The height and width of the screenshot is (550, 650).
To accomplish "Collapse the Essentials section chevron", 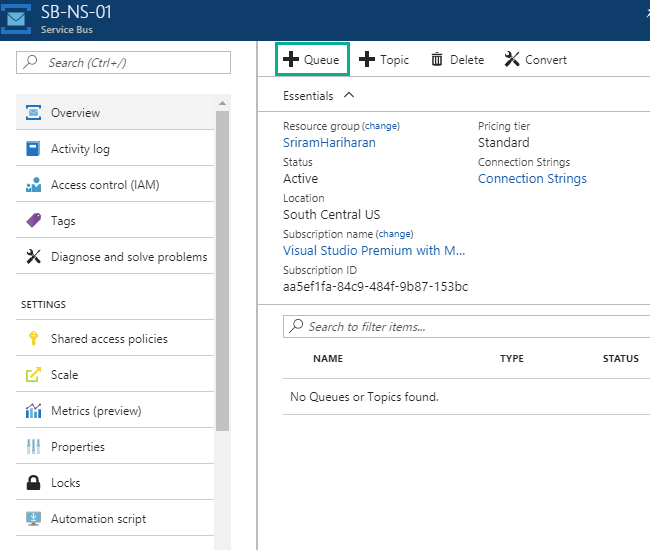I will coord(349,95).
